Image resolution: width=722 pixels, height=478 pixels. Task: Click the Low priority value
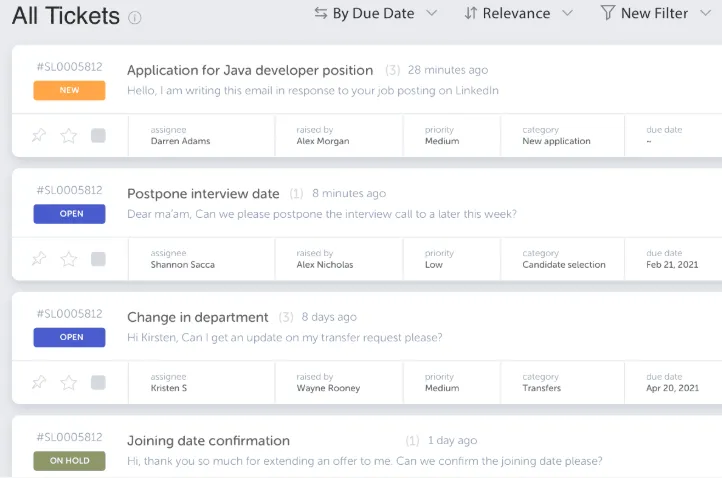coord(434,264)
